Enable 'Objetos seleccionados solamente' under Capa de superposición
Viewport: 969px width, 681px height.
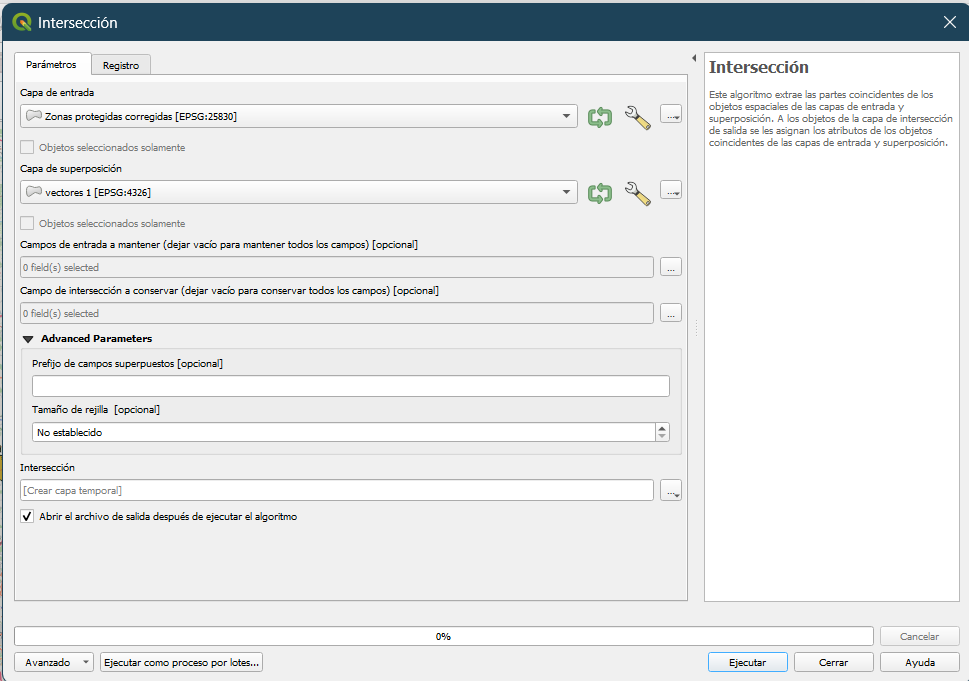pyautogui.click(x=27, y=224)
